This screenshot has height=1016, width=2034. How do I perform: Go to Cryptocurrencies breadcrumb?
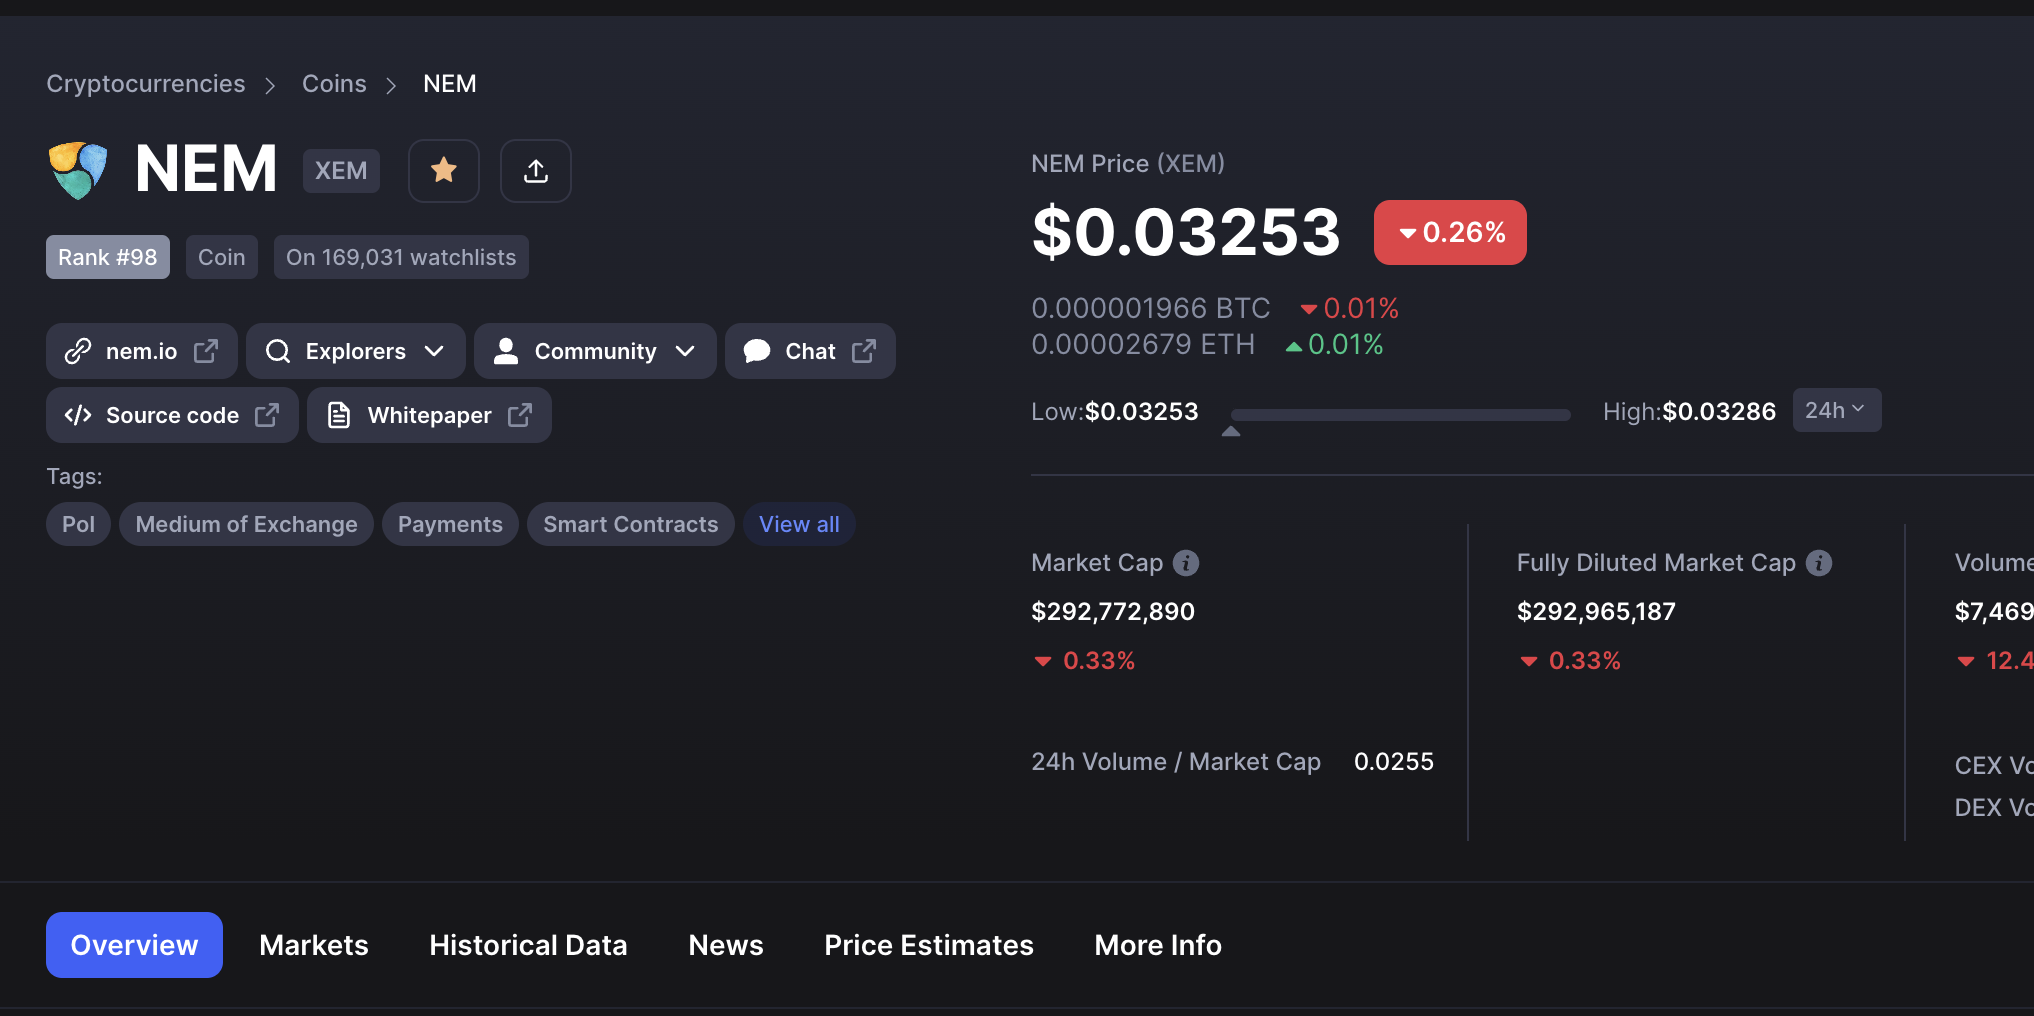[x=146, y=84]
